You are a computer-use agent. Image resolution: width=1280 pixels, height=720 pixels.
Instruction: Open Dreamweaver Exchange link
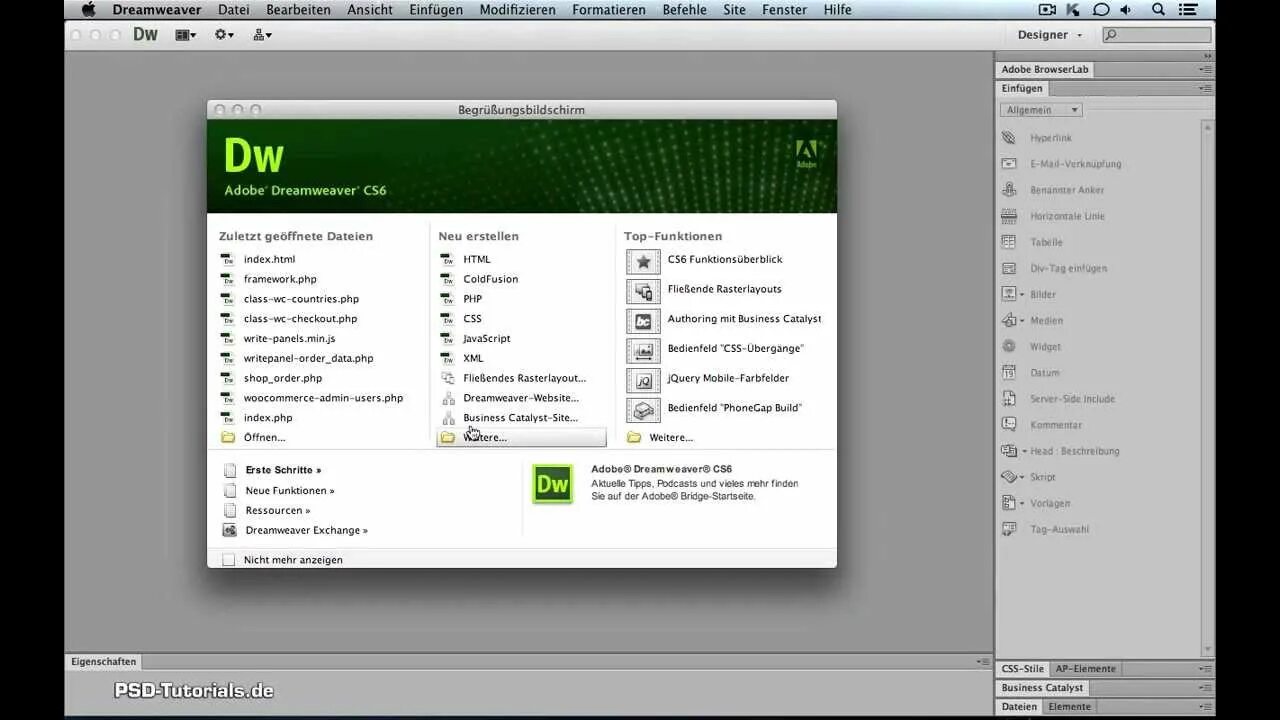(x=306, y=531)
